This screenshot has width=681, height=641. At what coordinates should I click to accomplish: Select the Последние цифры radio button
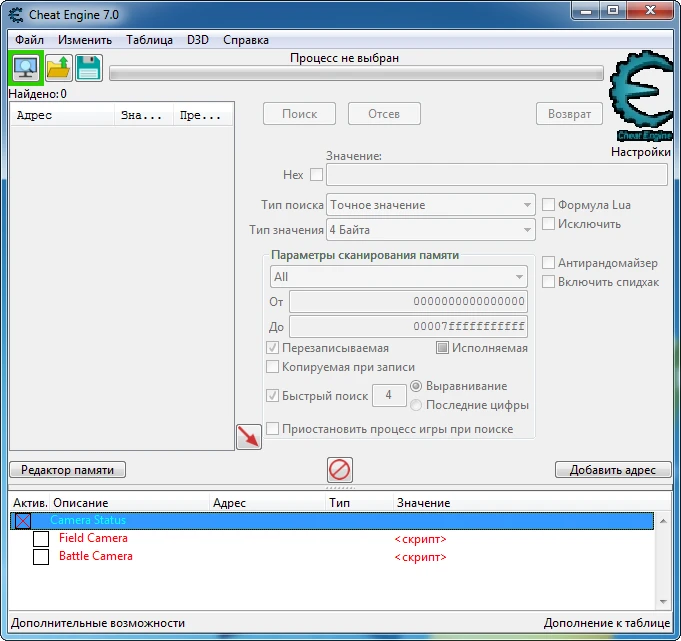[x=416, y=405]
